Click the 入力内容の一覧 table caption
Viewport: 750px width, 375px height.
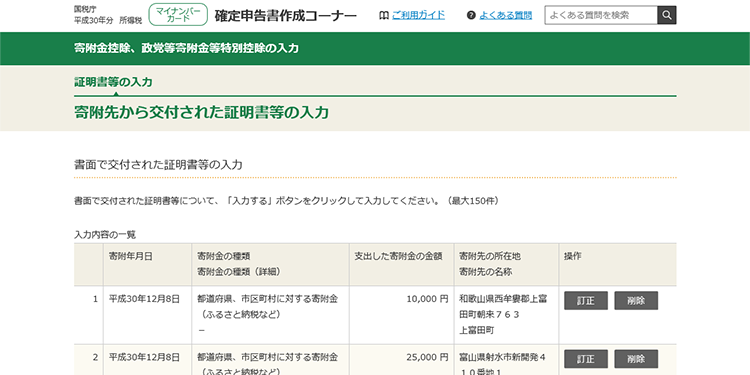coord(105,235)
